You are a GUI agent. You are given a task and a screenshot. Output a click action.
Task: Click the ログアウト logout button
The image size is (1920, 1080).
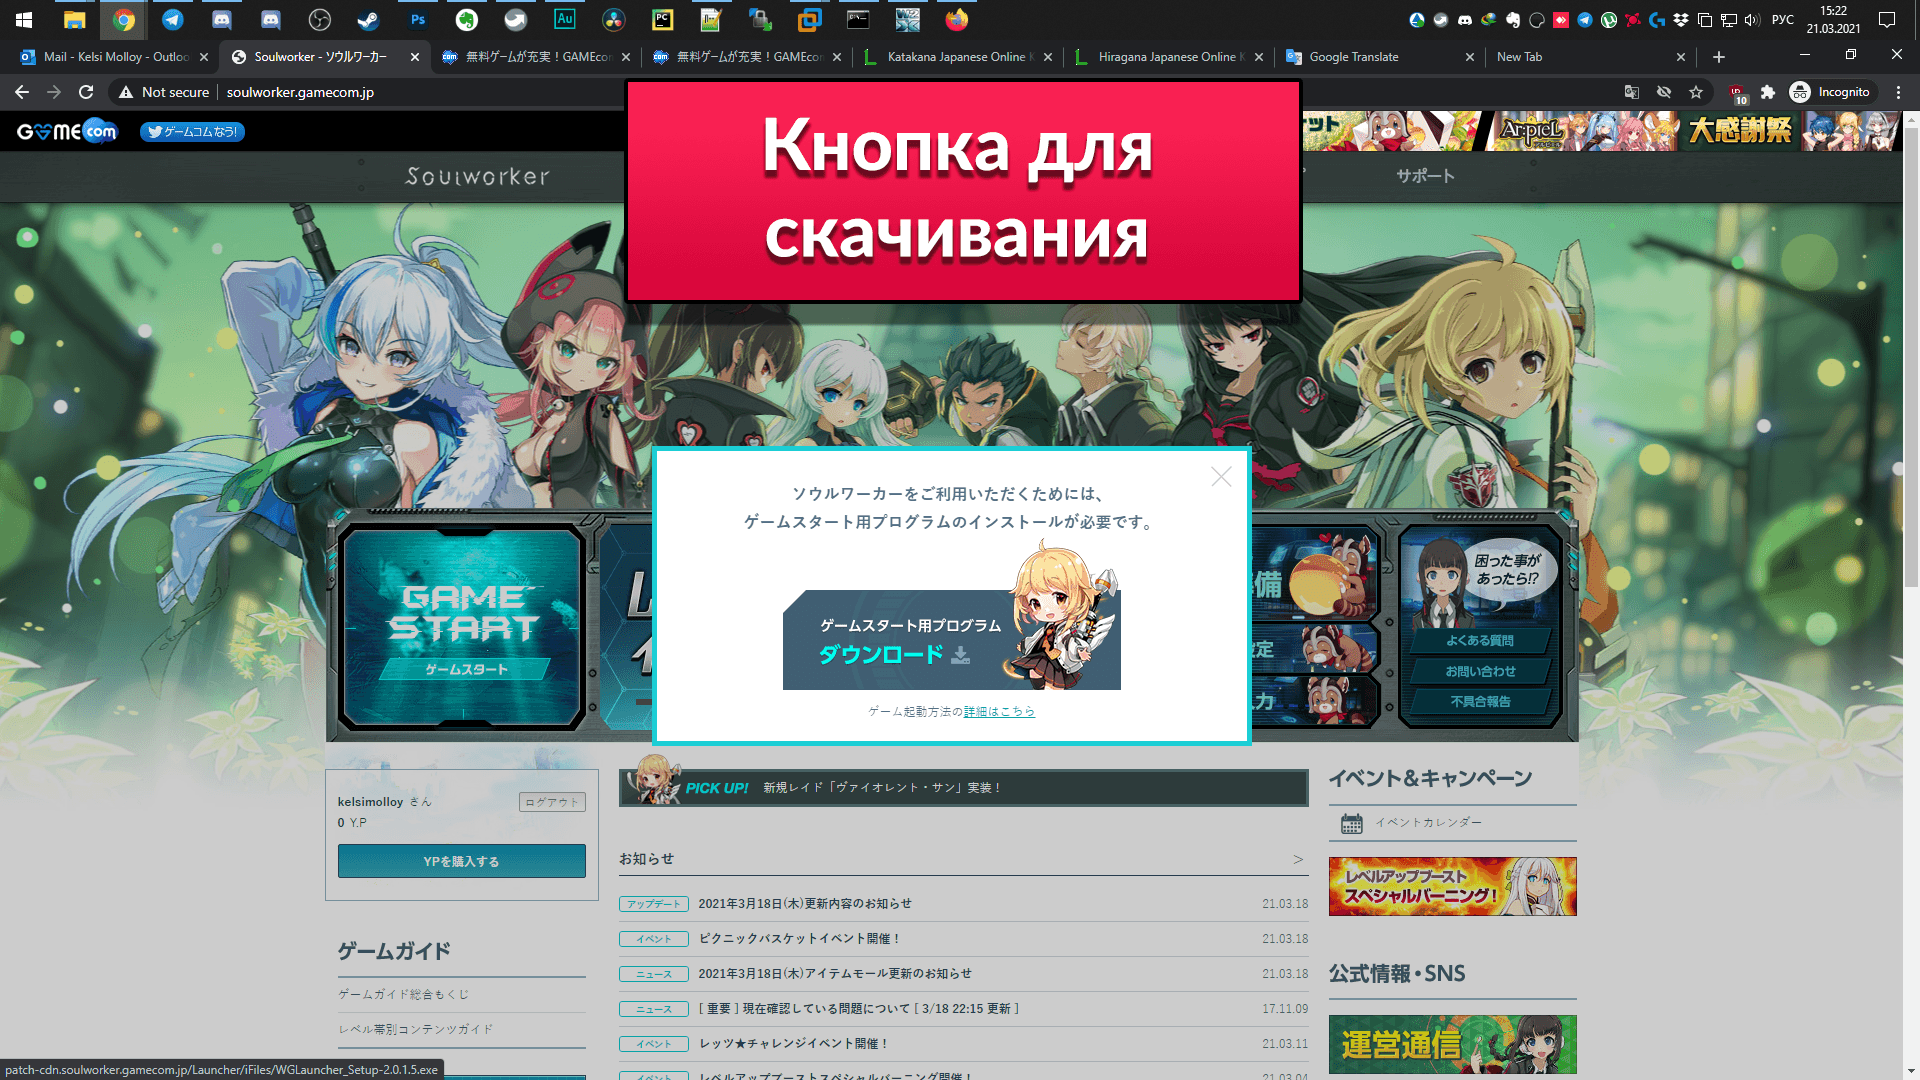click(552, 802)
